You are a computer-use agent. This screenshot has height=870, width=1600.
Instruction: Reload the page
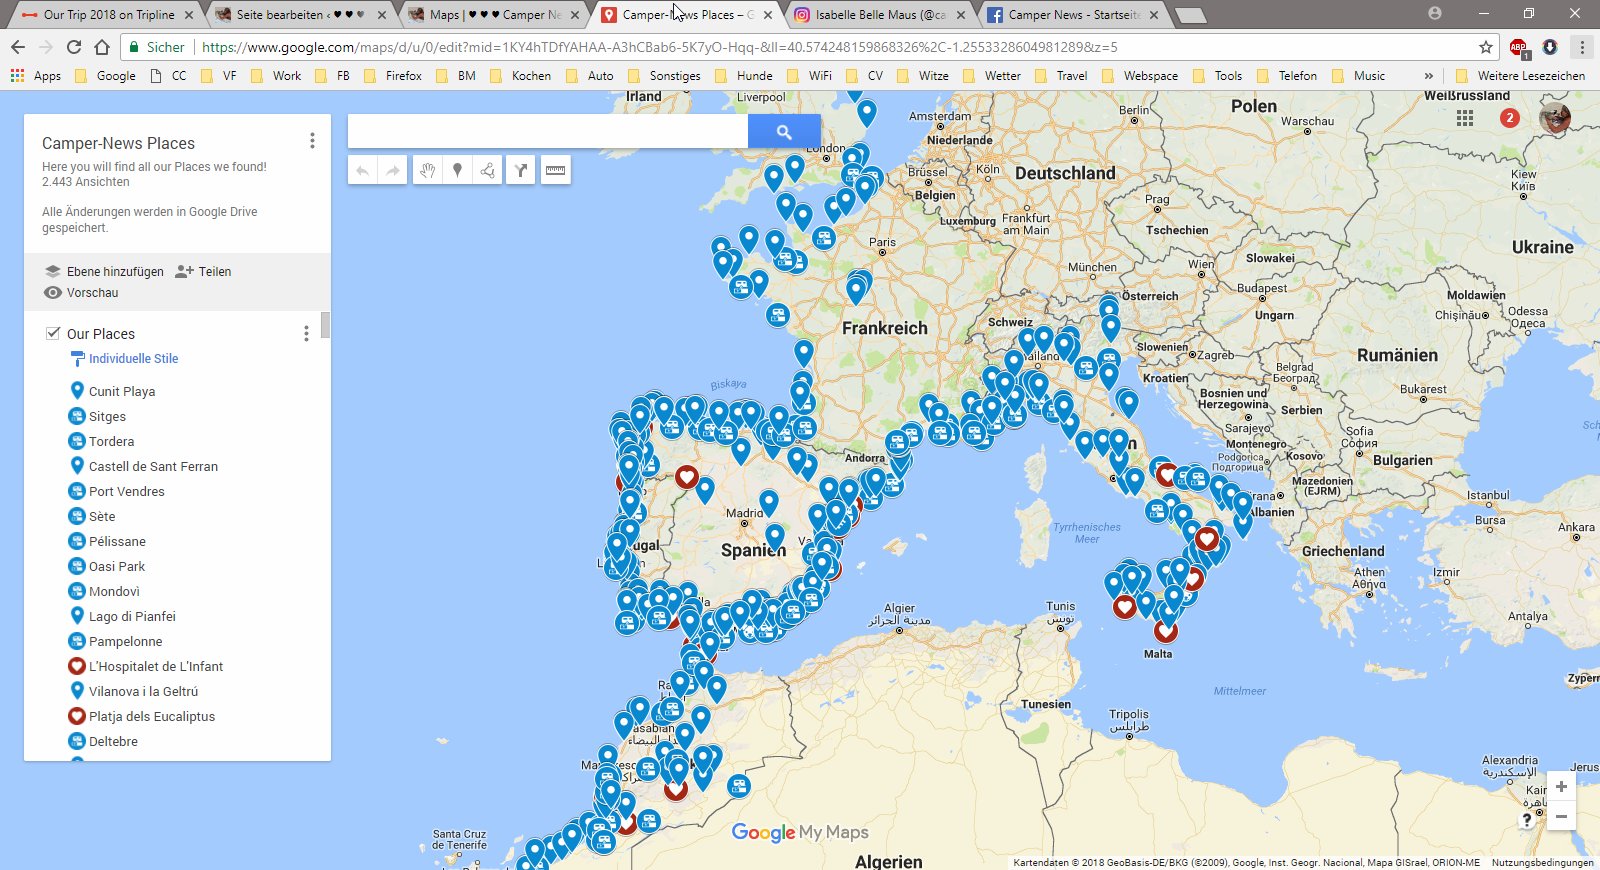73,47
